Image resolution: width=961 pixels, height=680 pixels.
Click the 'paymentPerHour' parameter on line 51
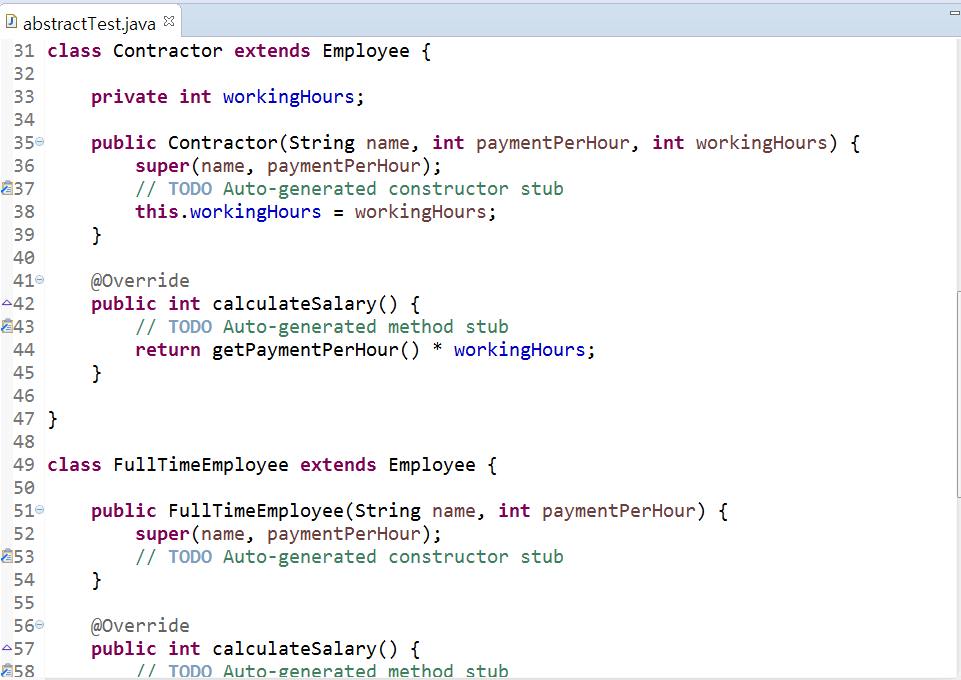(619, 511)
